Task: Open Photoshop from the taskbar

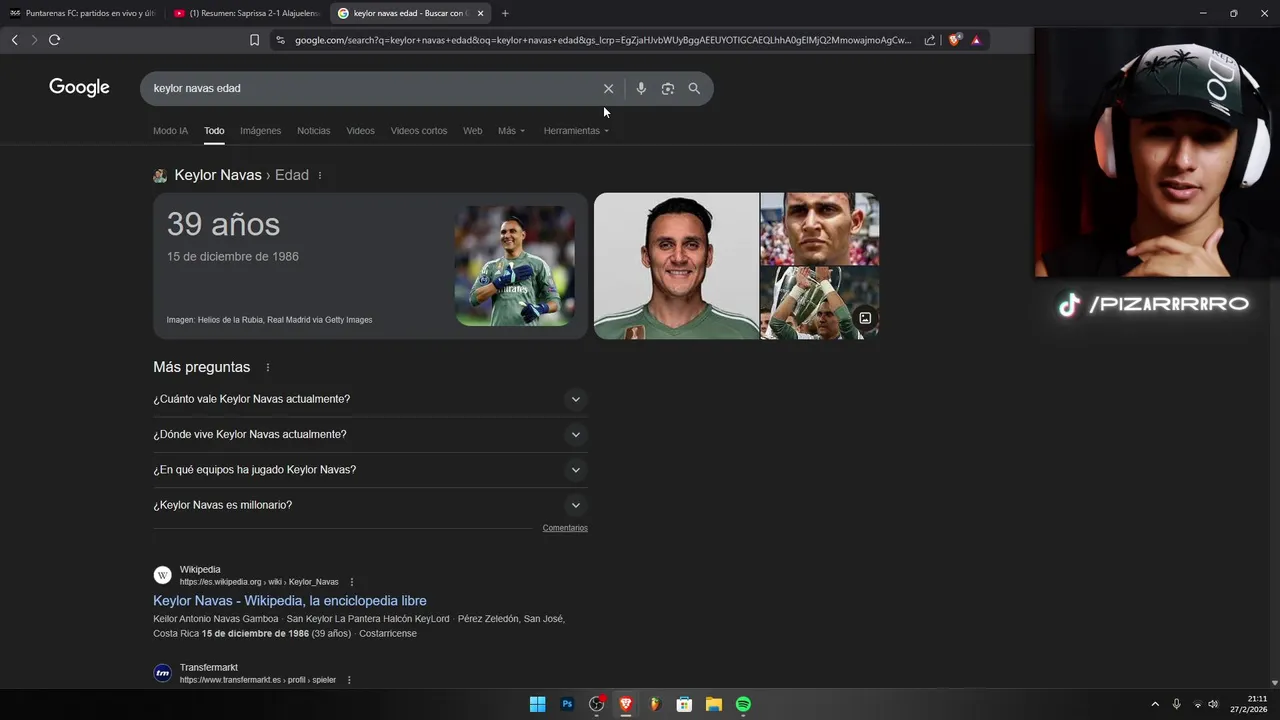Action: pyautogui.click(x=567, y=704)
